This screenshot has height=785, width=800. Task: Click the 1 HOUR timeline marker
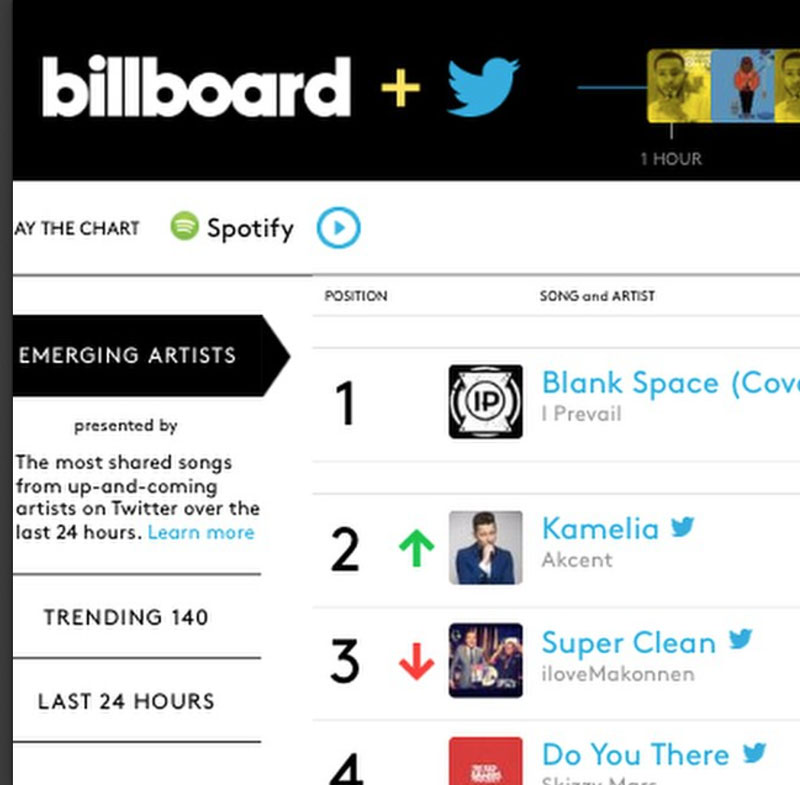click(671, 159)
